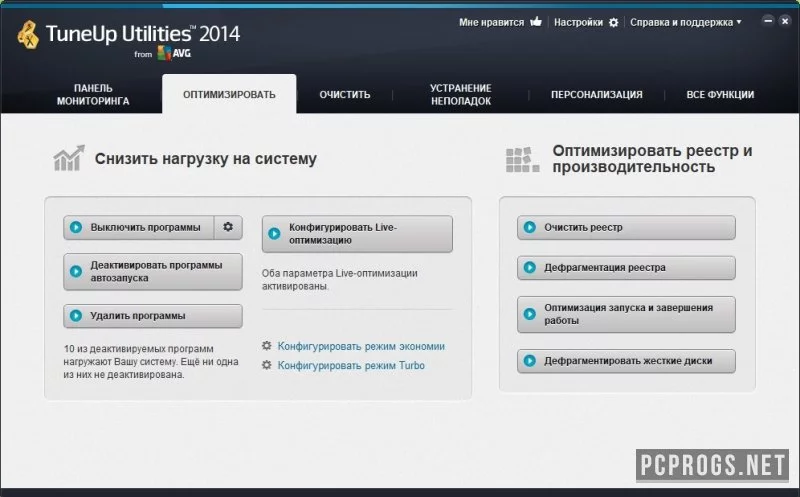Open Настройки text in header
The image size is (800, 497).
(x=578, y=22)
